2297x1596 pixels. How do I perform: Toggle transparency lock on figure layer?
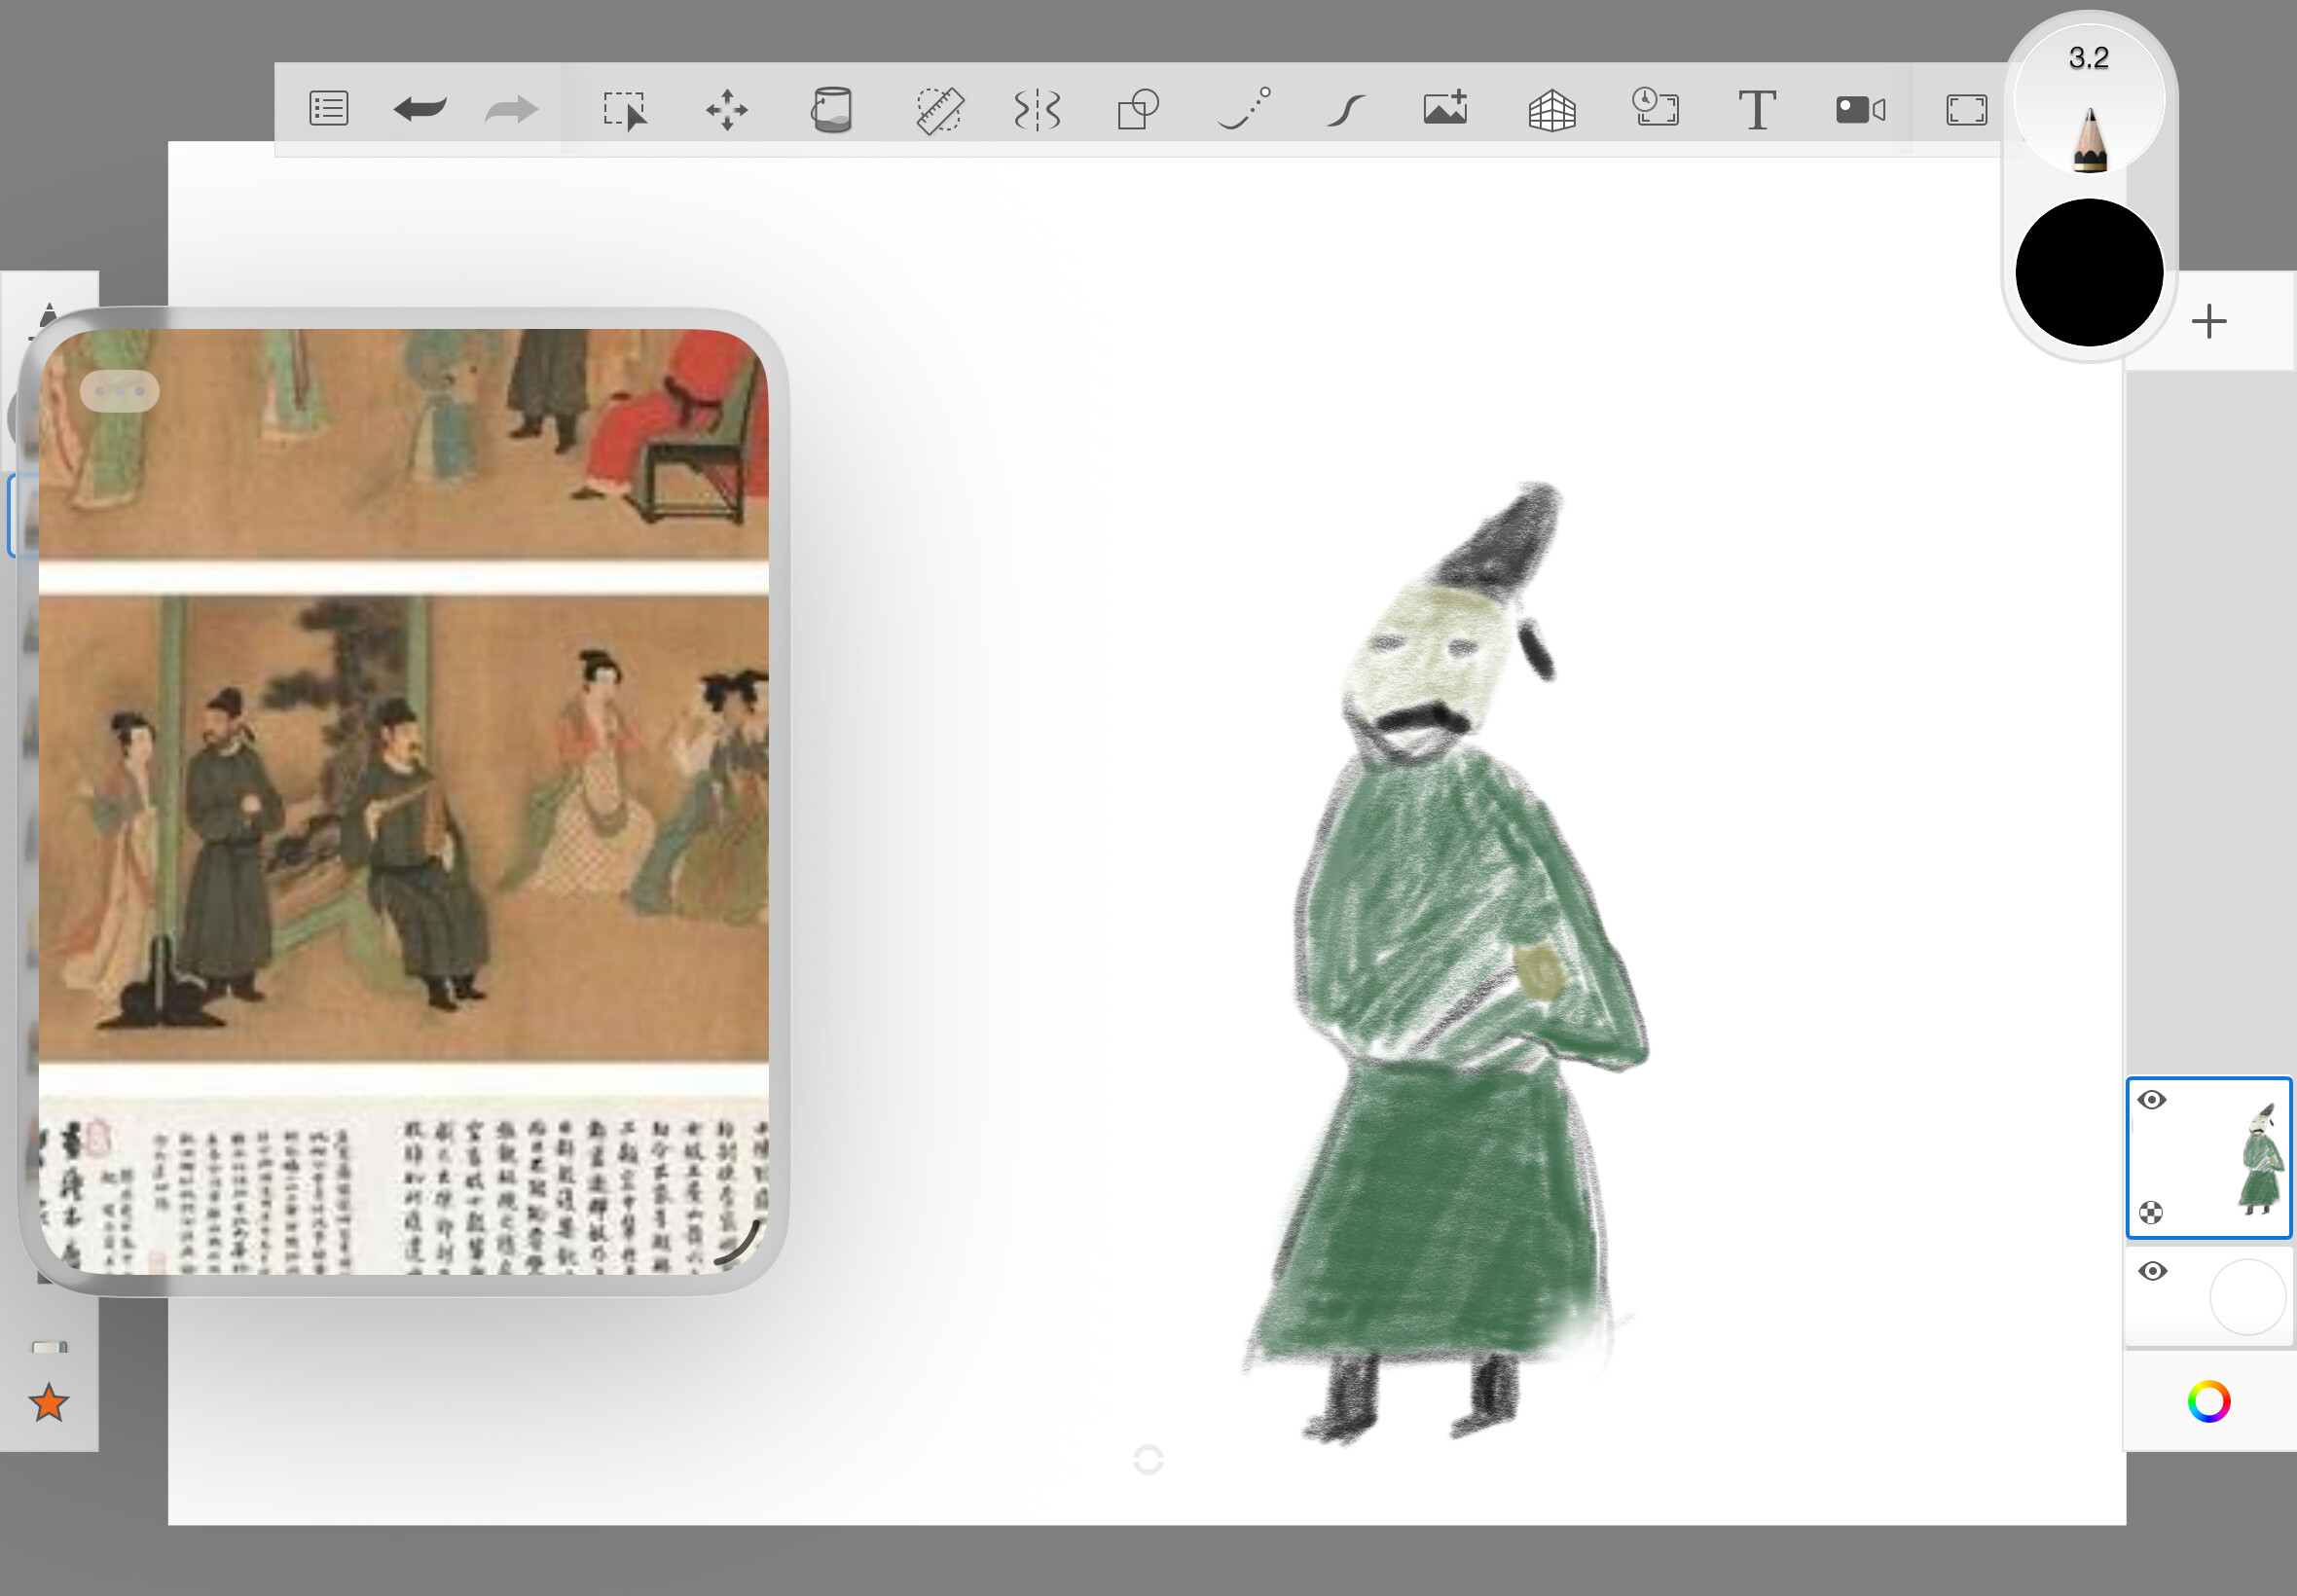[2150, 1213]
